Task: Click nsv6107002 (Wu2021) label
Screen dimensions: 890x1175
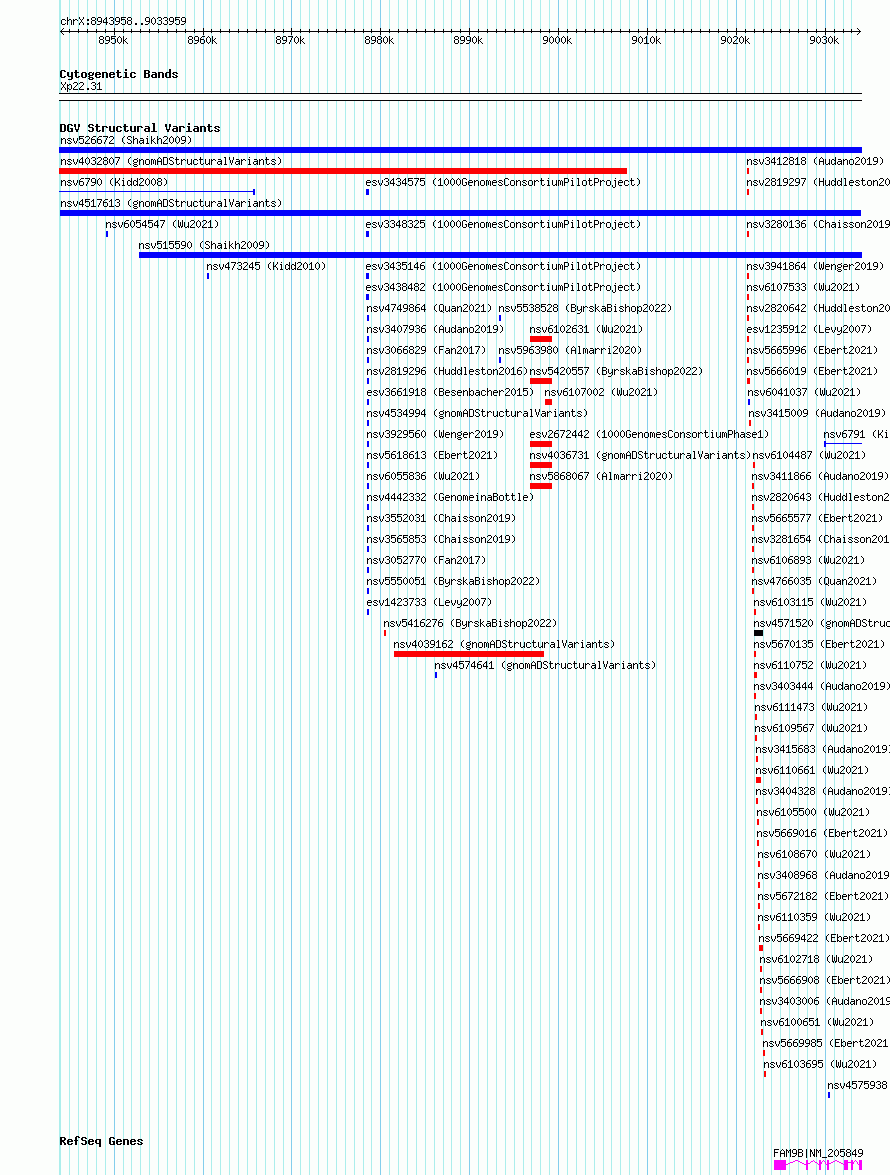Action: click(602, 392)
